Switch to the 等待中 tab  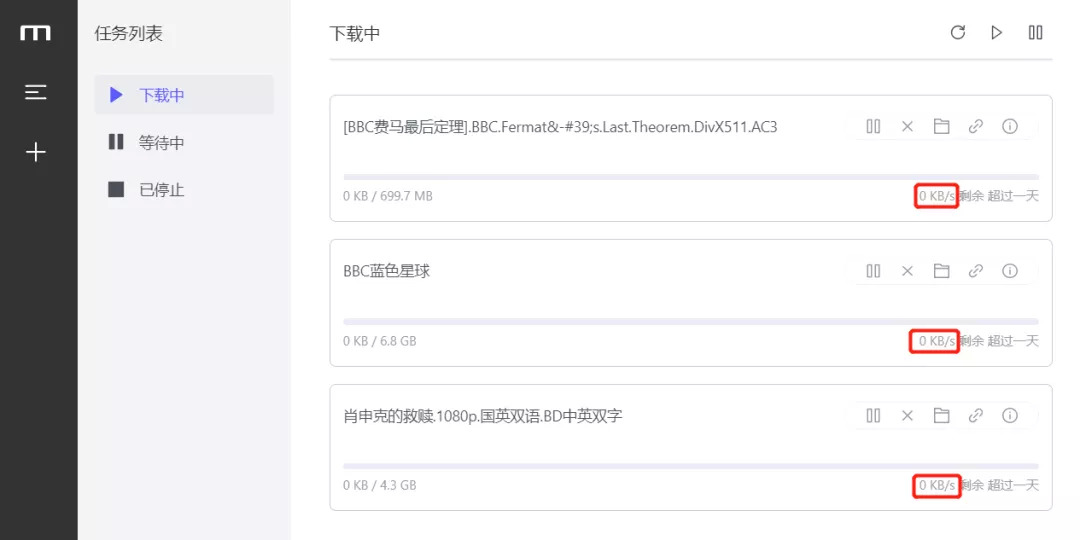161,142
